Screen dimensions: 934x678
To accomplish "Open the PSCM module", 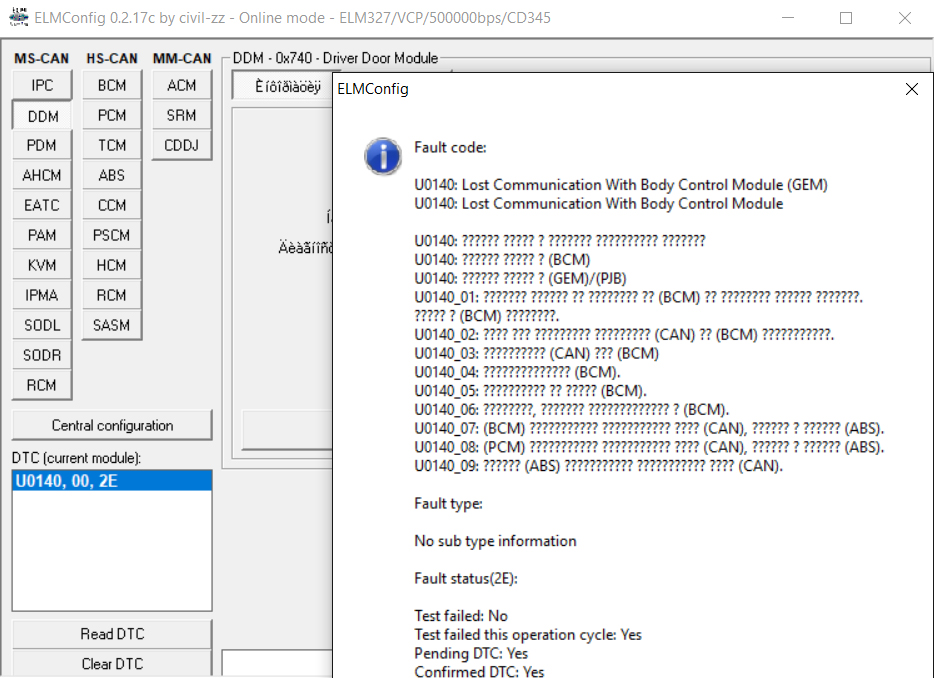I will click(112, 235).
